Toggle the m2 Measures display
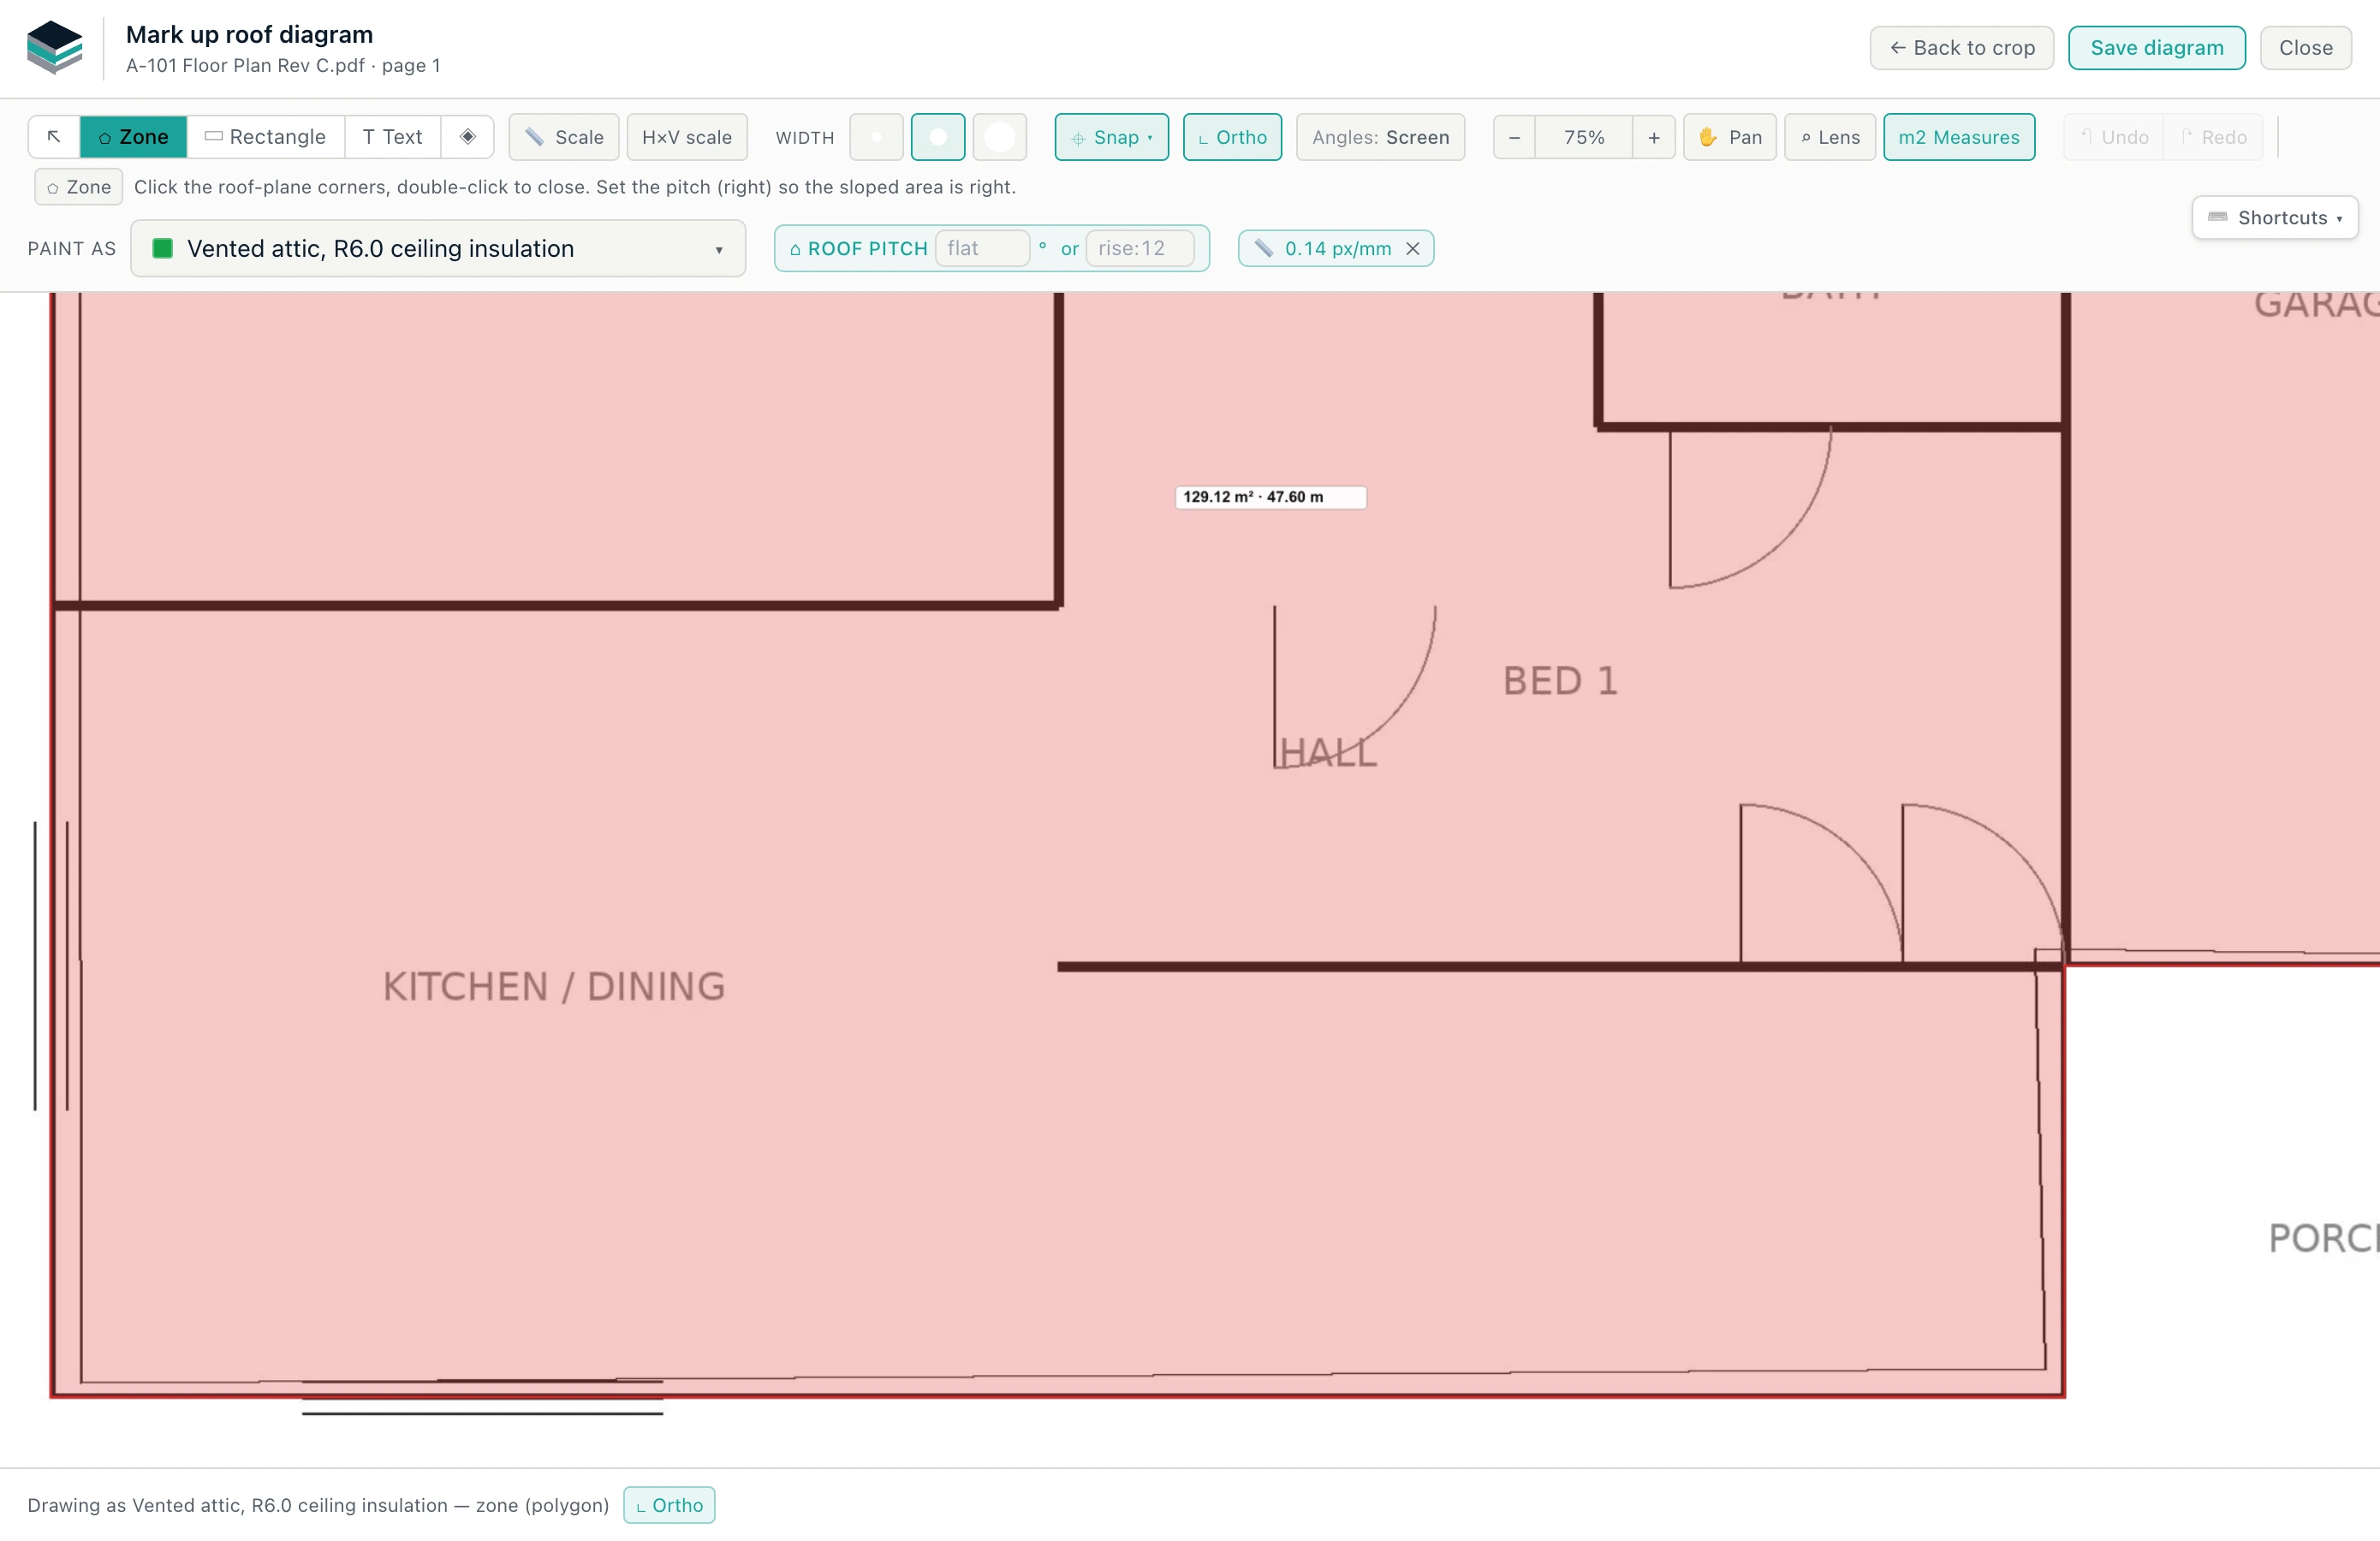 (1959, 137)
